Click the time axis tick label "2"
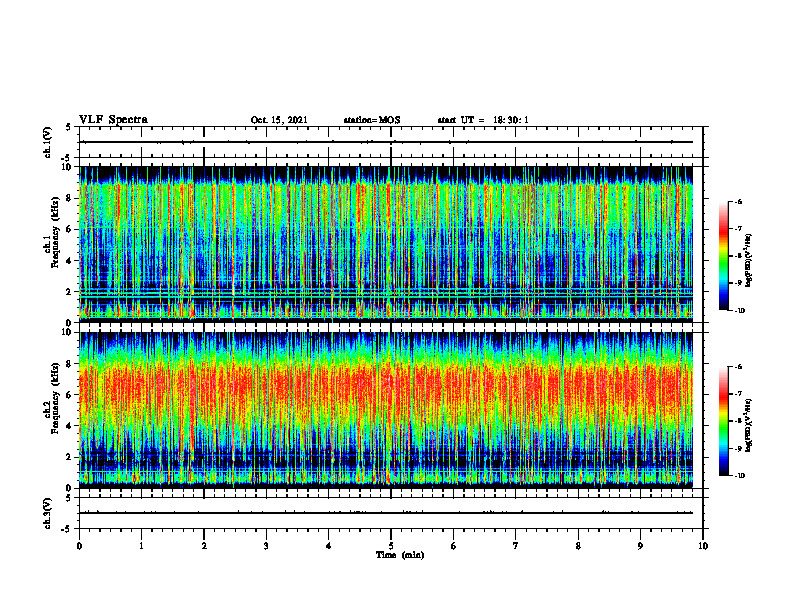792x612 pixels. pyautogui.click(x=204, y=546)
